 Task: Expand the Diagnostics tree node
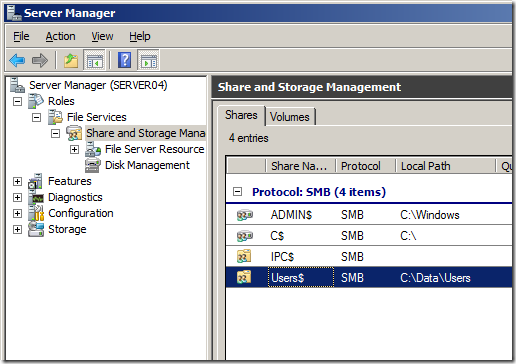[17, 197]
